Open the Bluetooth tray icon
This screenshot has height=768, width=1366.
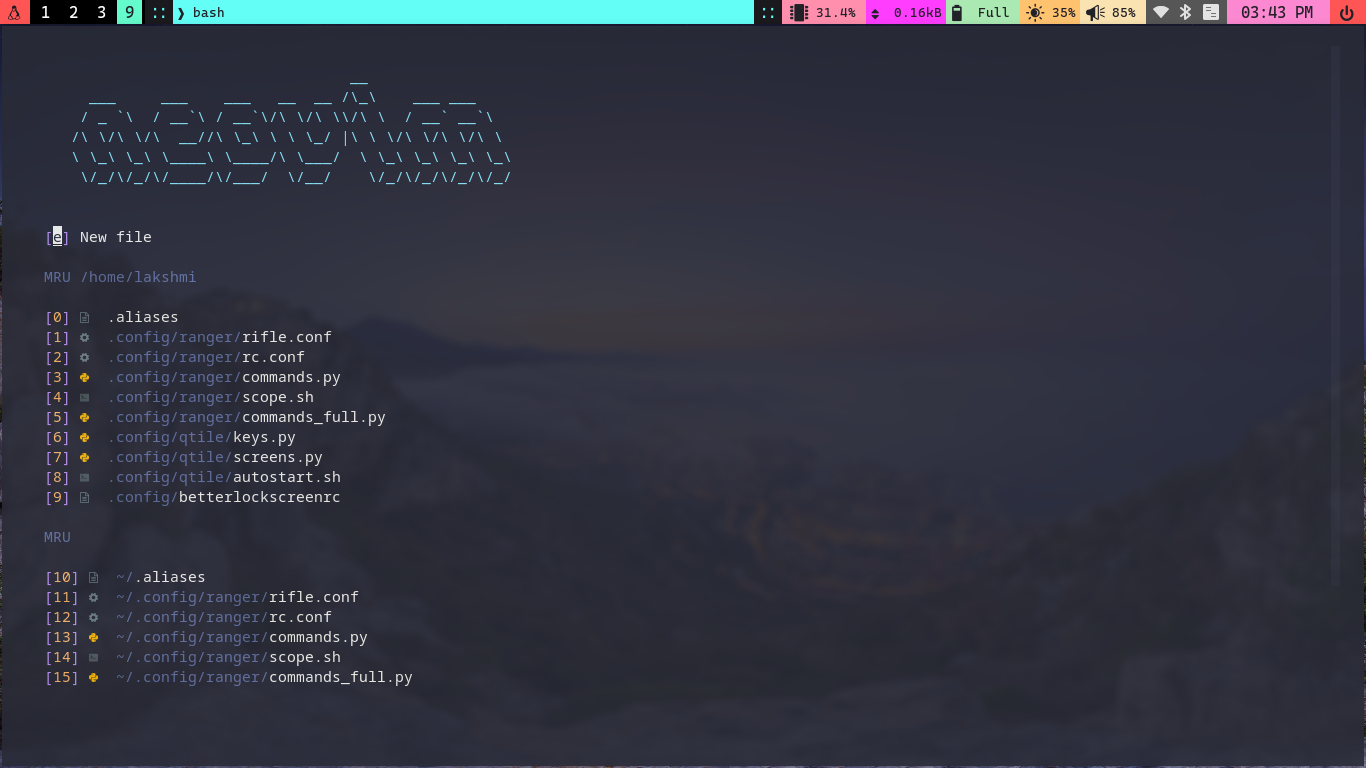[x=1186, y=12]
